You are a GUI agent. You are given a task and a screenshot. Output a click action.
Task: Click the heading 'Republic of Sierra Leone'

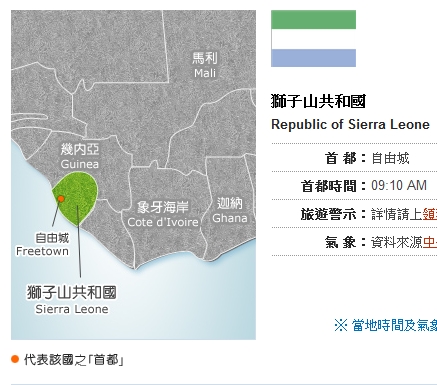tap(350, 124)
